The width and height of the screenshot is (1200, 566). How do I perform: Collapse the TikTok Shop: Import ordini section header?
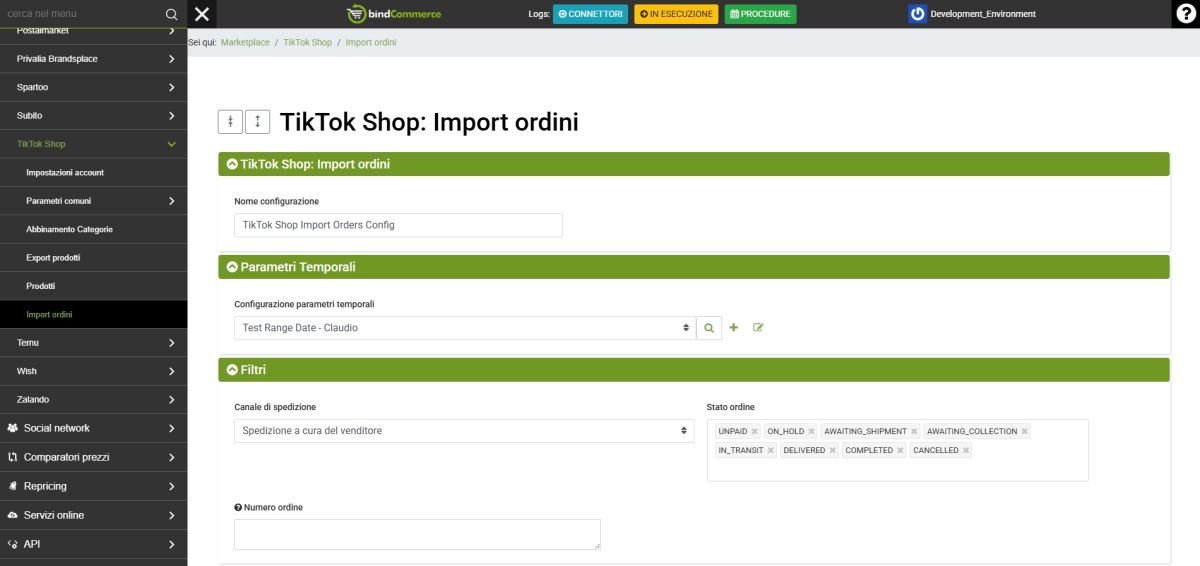coord(694,164)
